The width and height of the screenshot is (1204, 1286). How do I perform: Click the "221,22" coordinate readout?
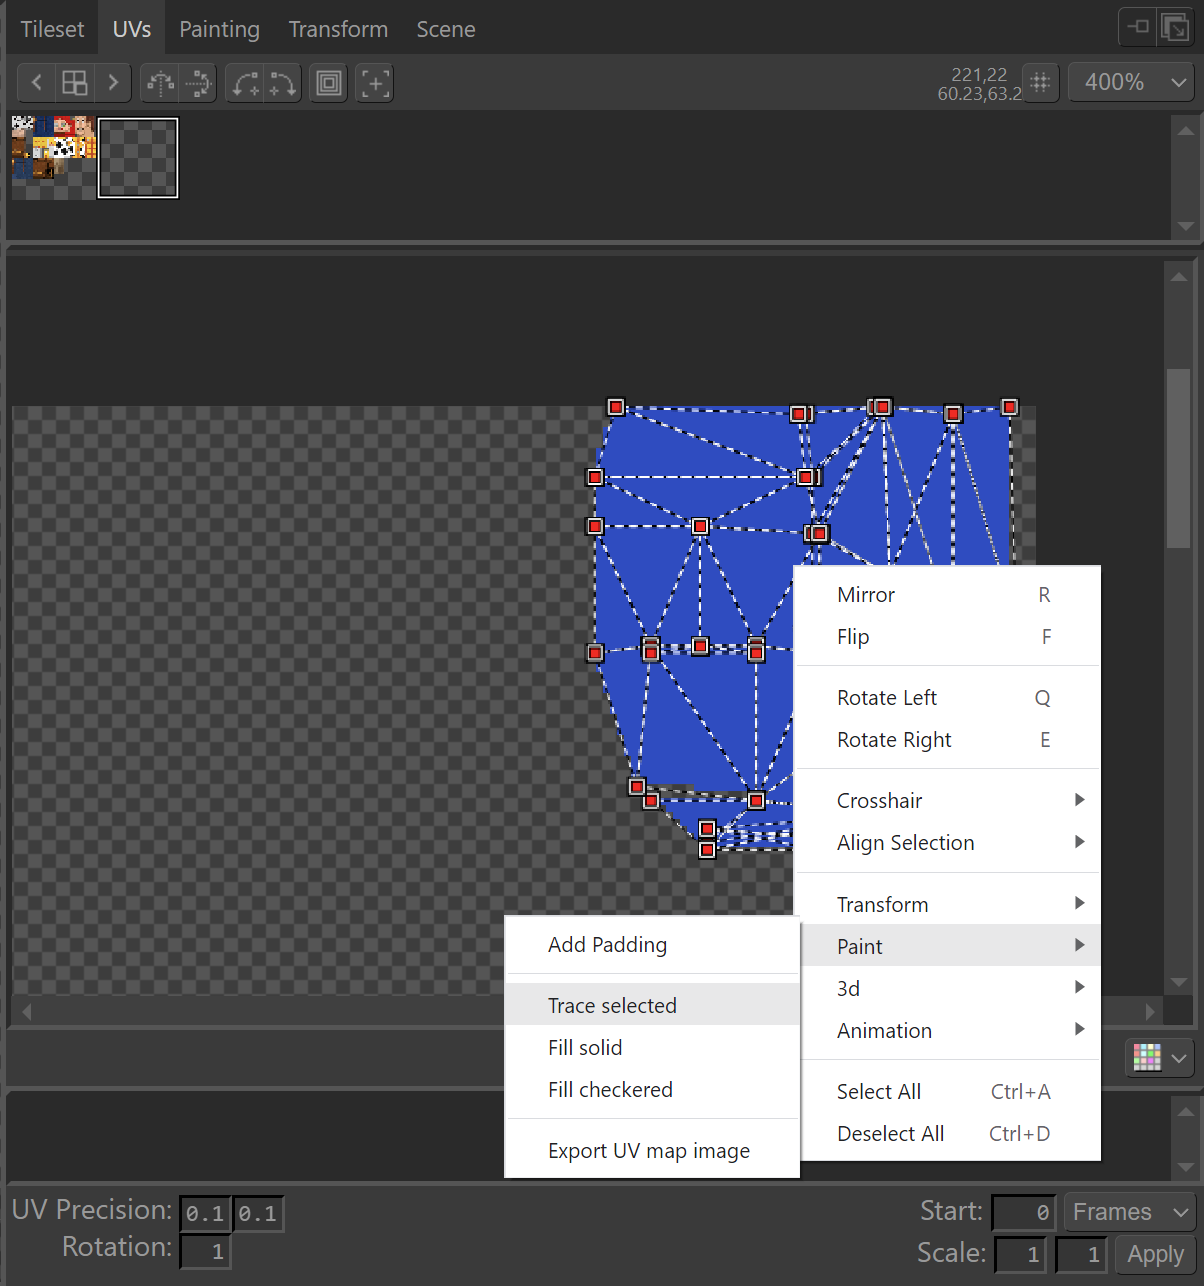pyautogui.click(x=979, y=74)
